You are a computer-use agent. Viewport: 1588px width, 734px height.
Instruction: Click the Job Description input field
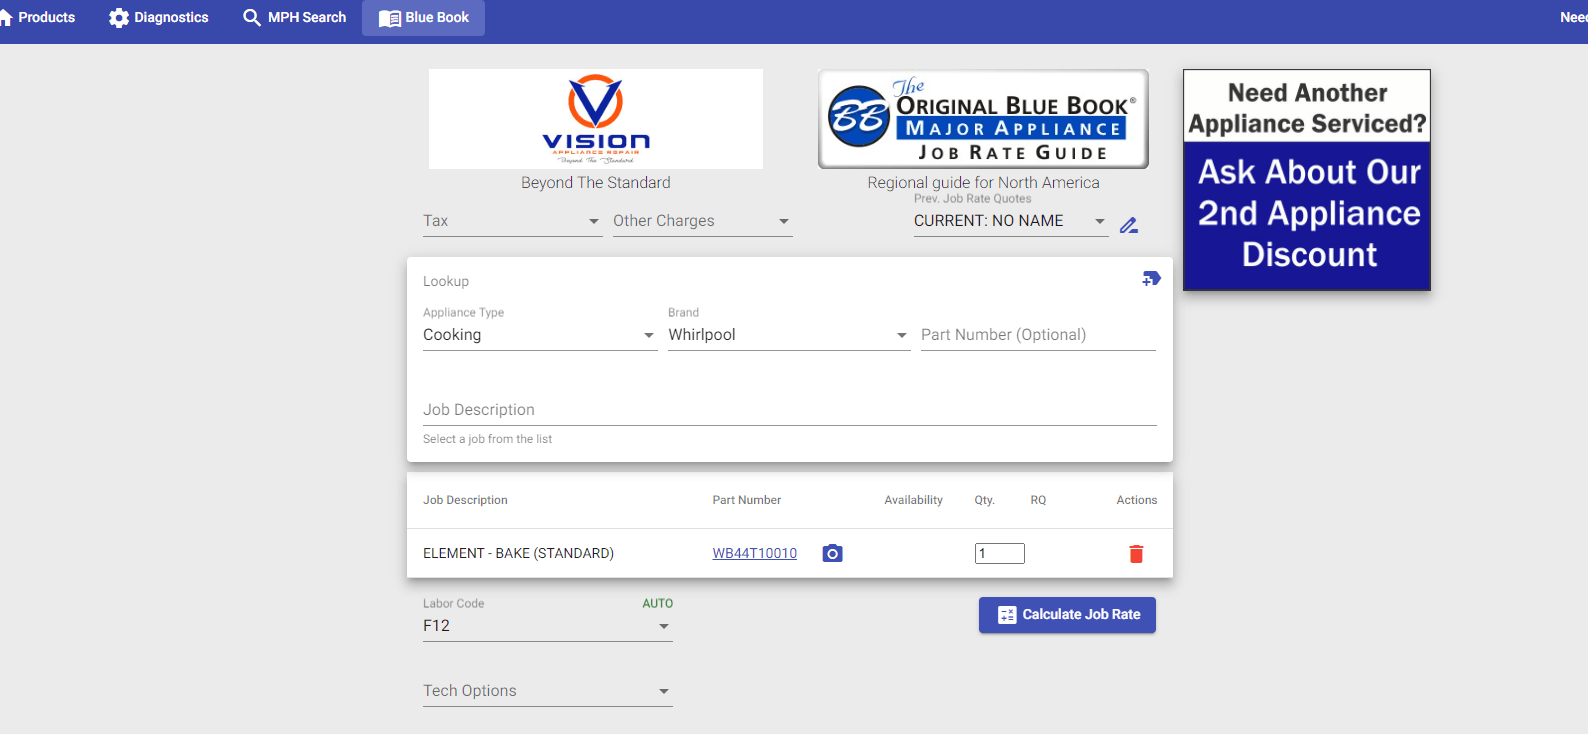[790, 410]
